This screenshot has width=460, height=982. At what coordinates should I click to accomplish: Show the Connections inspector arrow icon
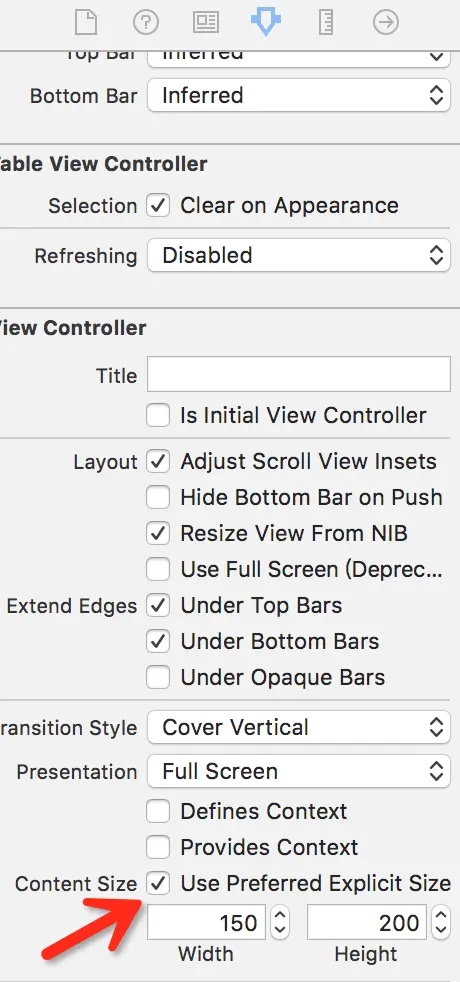(x=386, y=23)
